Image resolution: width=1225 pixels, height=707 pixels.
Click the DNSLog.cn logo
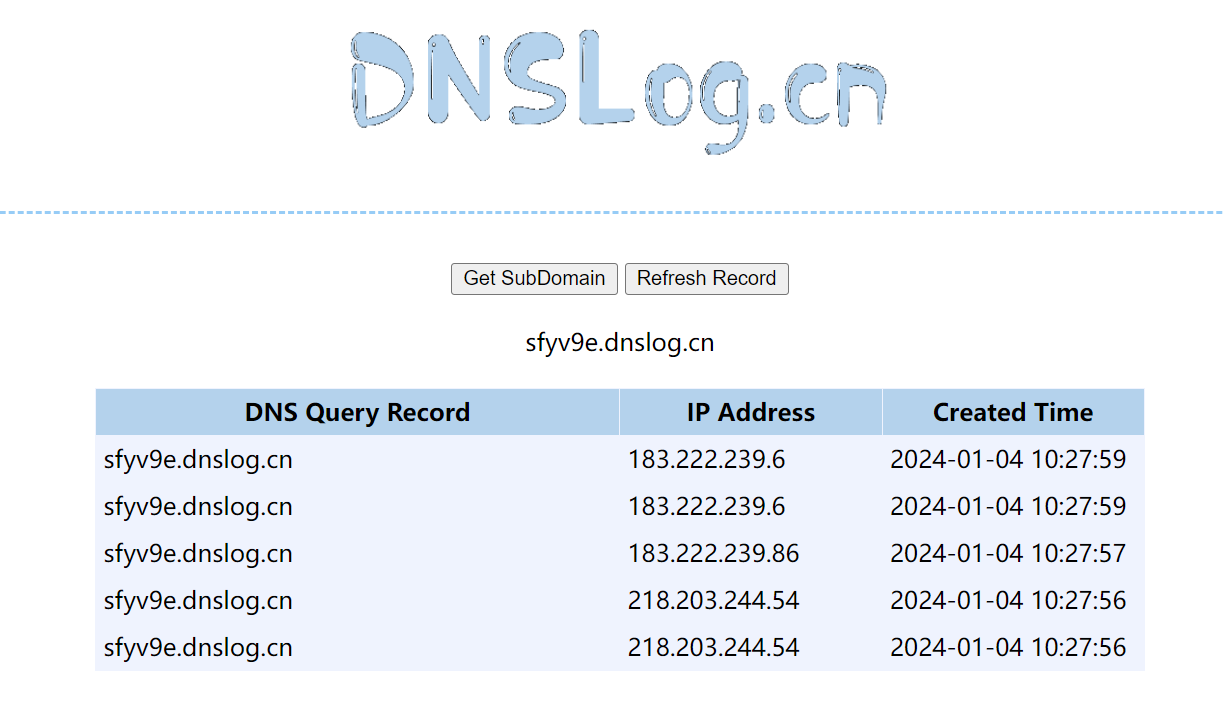tap(618, 90)
